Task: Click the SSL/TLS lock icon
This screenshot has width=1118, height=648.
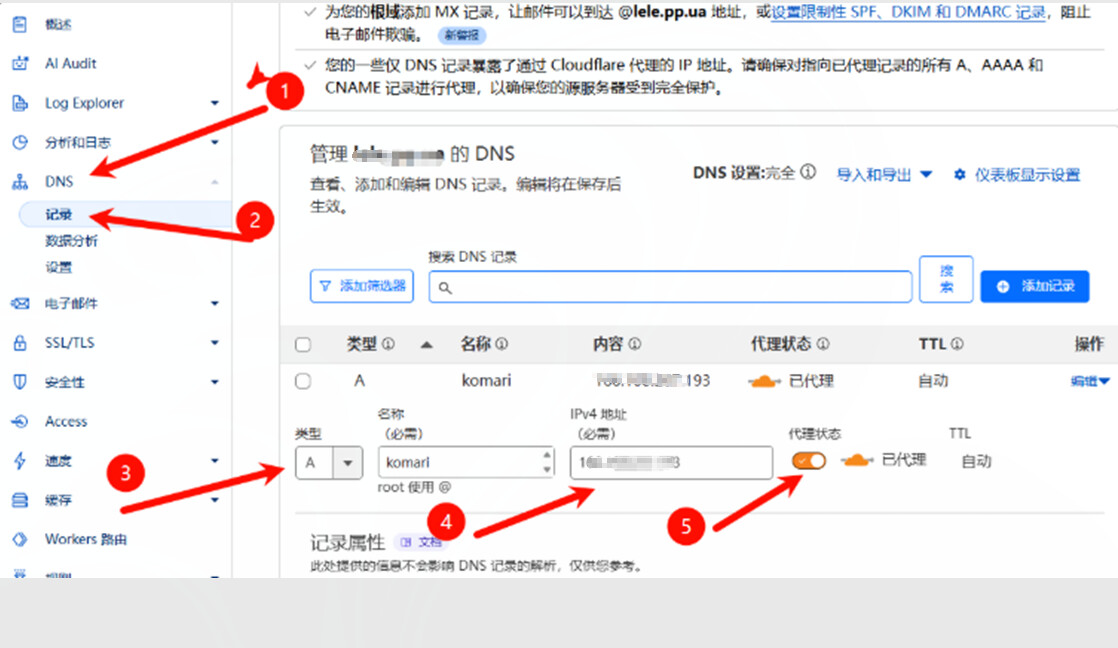Action: [19, 343]
